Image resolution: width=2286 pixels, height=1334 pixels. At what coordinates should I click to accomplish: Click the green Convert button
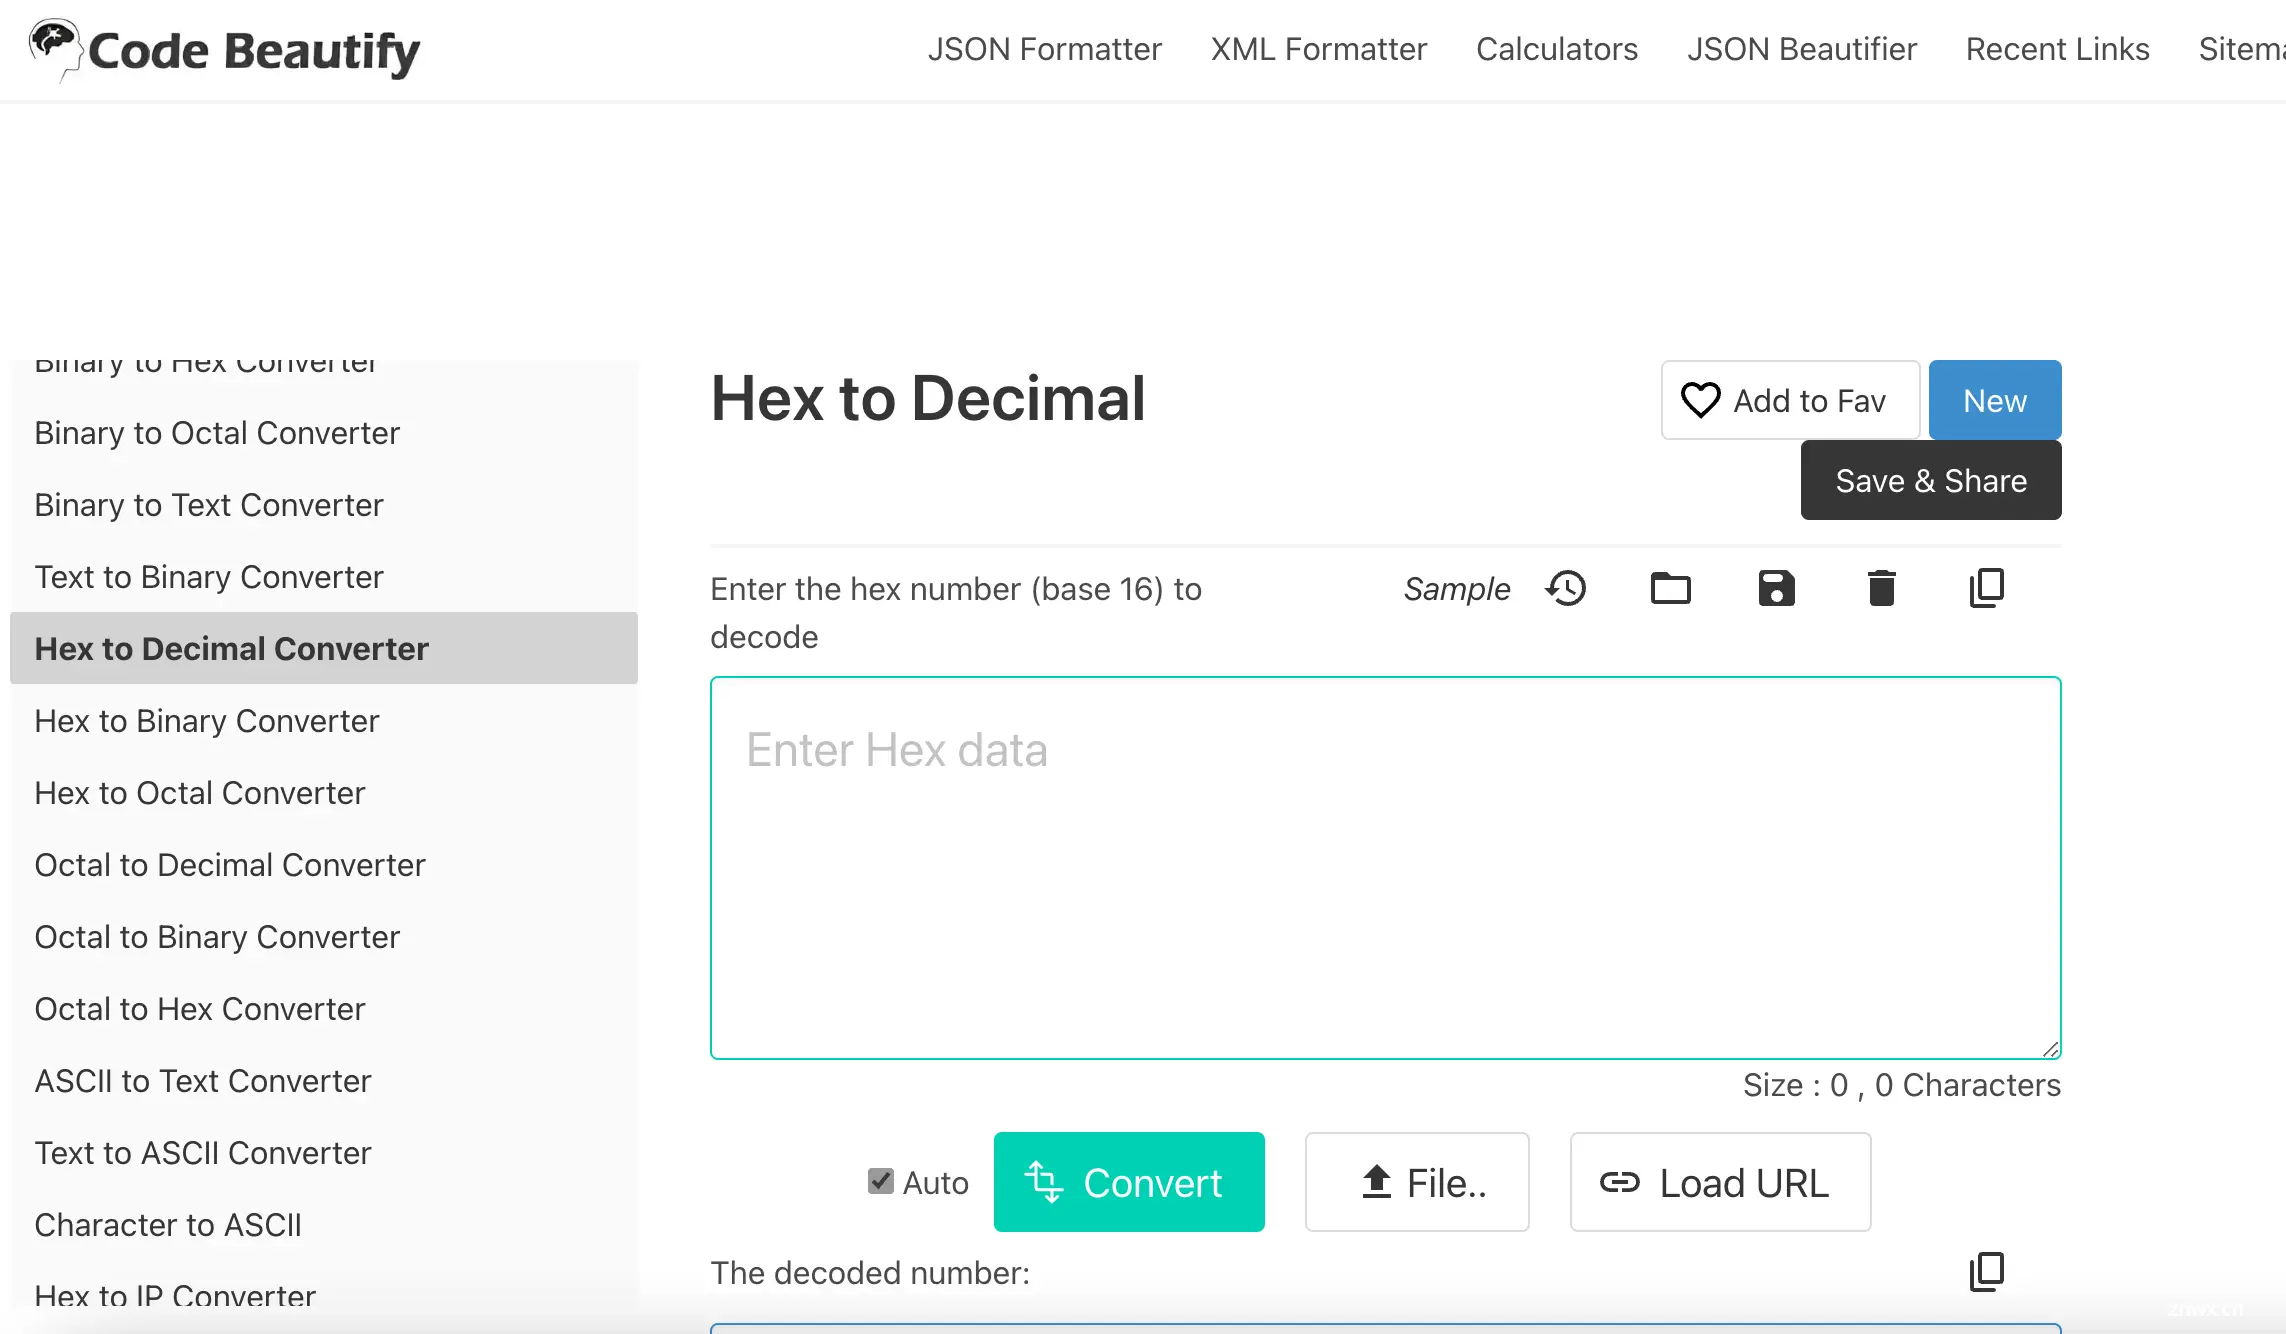[x=1129, y=1182]
